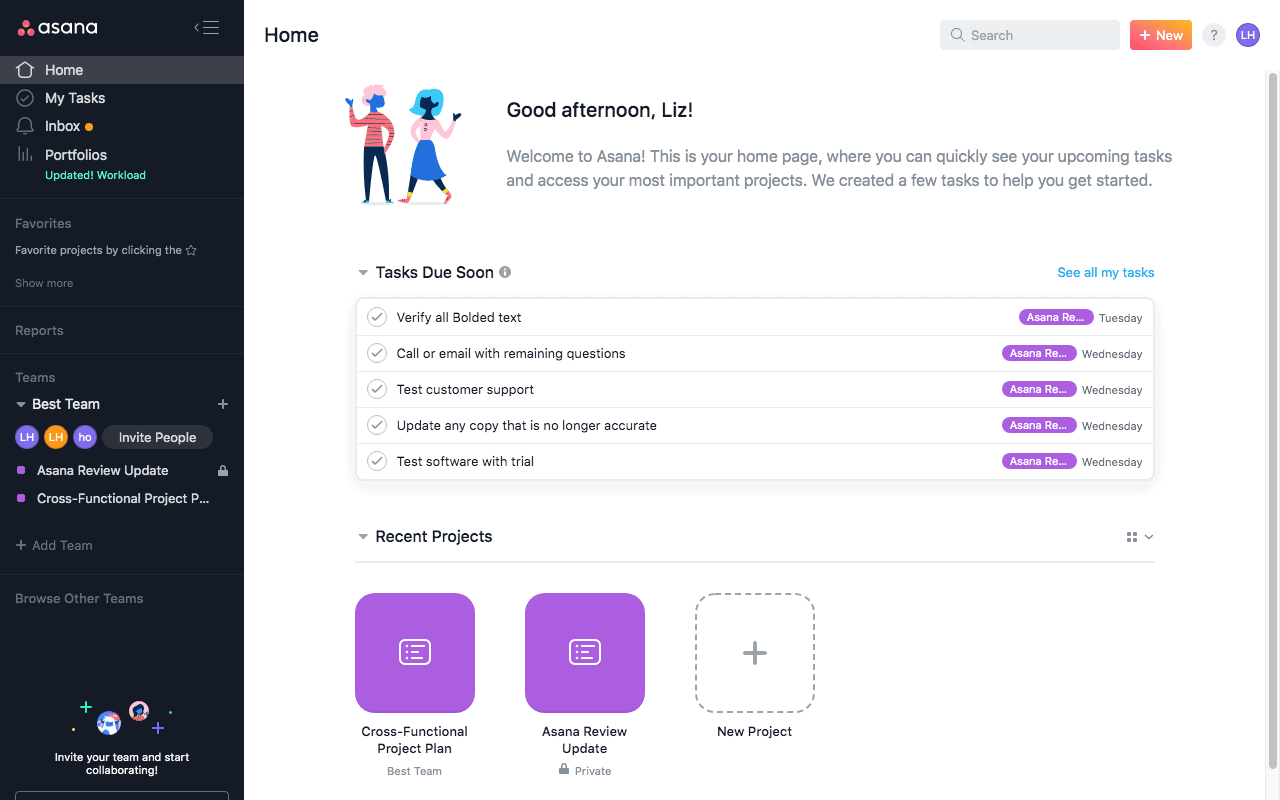1280x800 pixels.
Task: Mark 'Test customer support' complete
Action: pos(377,389)
